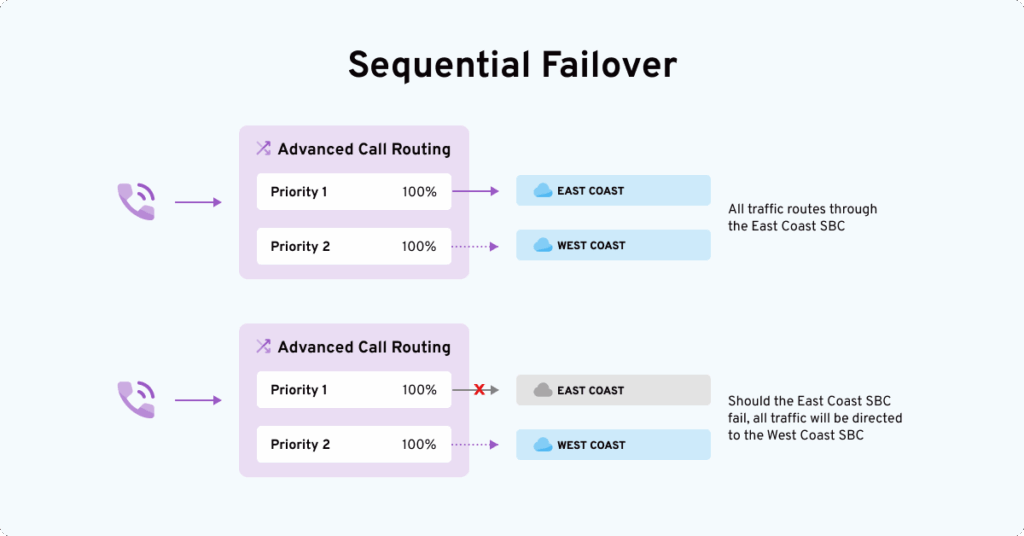Click the grayed-out EAST COAST box
Viewport: 1024px width, 536px height.
(613, 390)
